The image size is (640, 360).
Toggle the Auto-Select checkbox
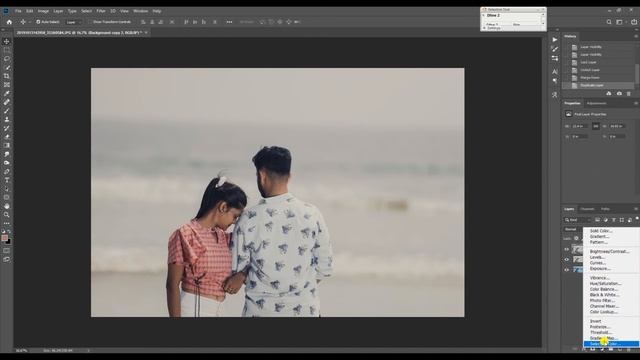point(38,22)
